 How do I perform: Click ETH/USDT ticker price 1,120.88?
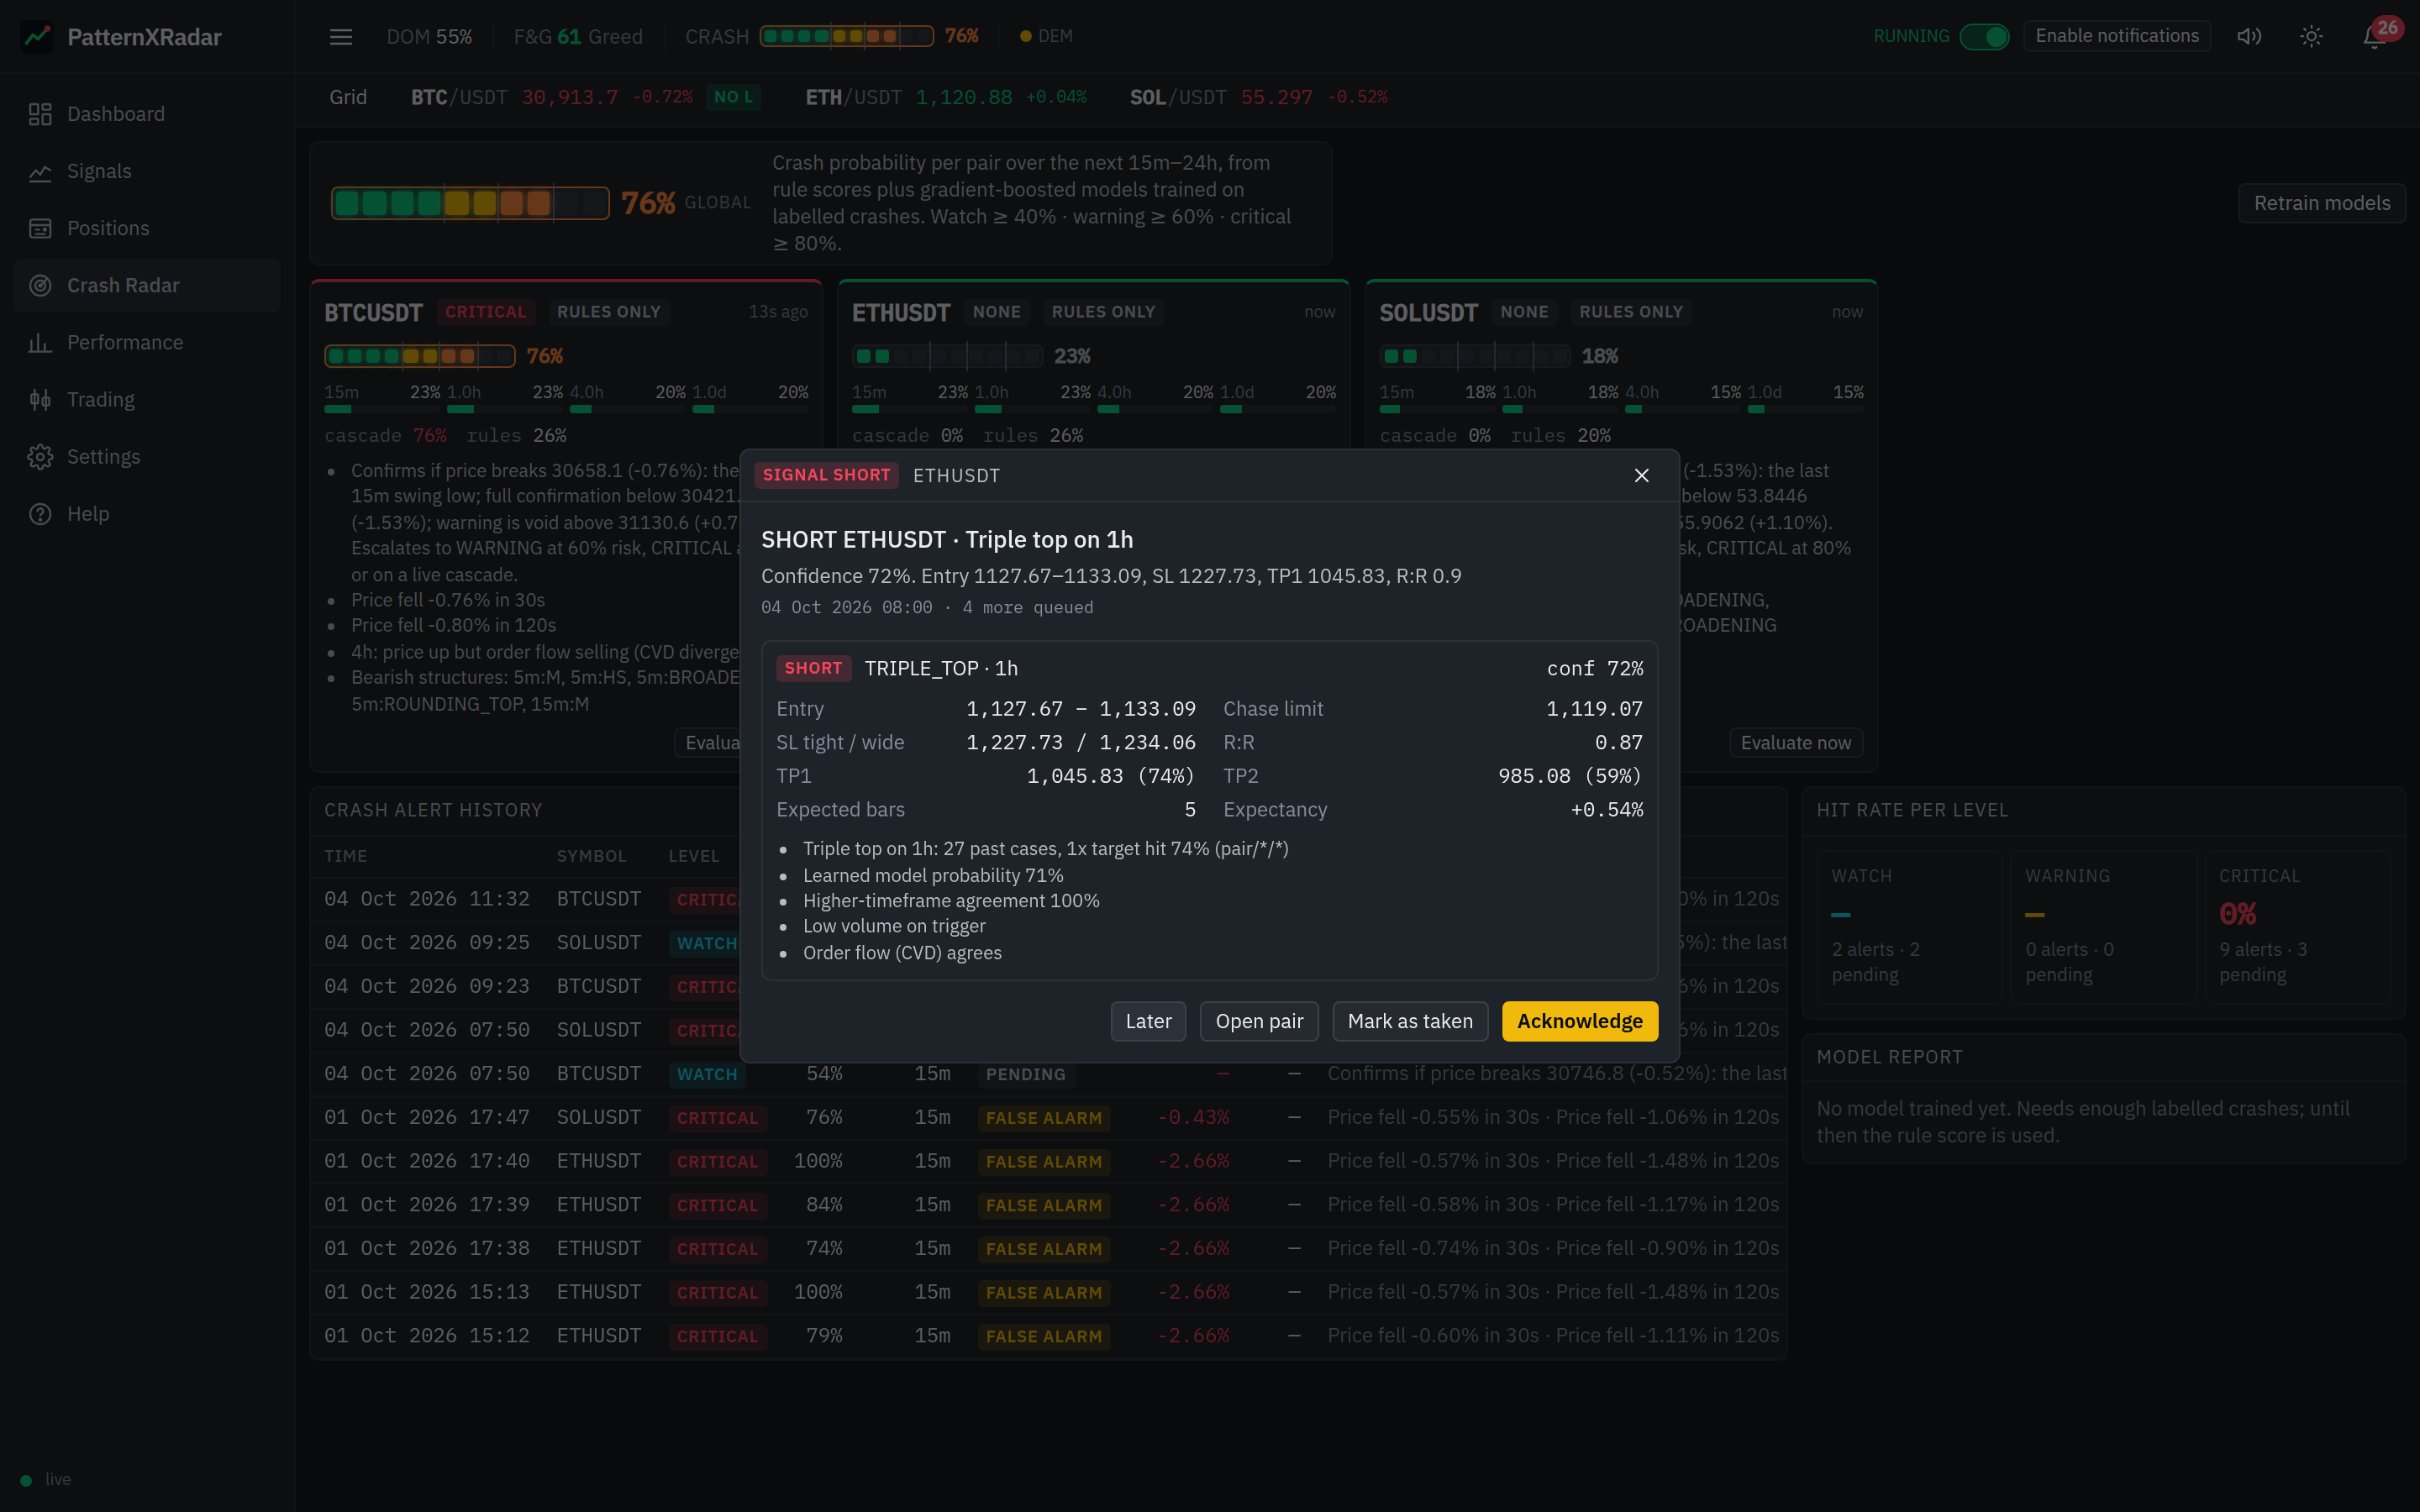click(964, 97)
